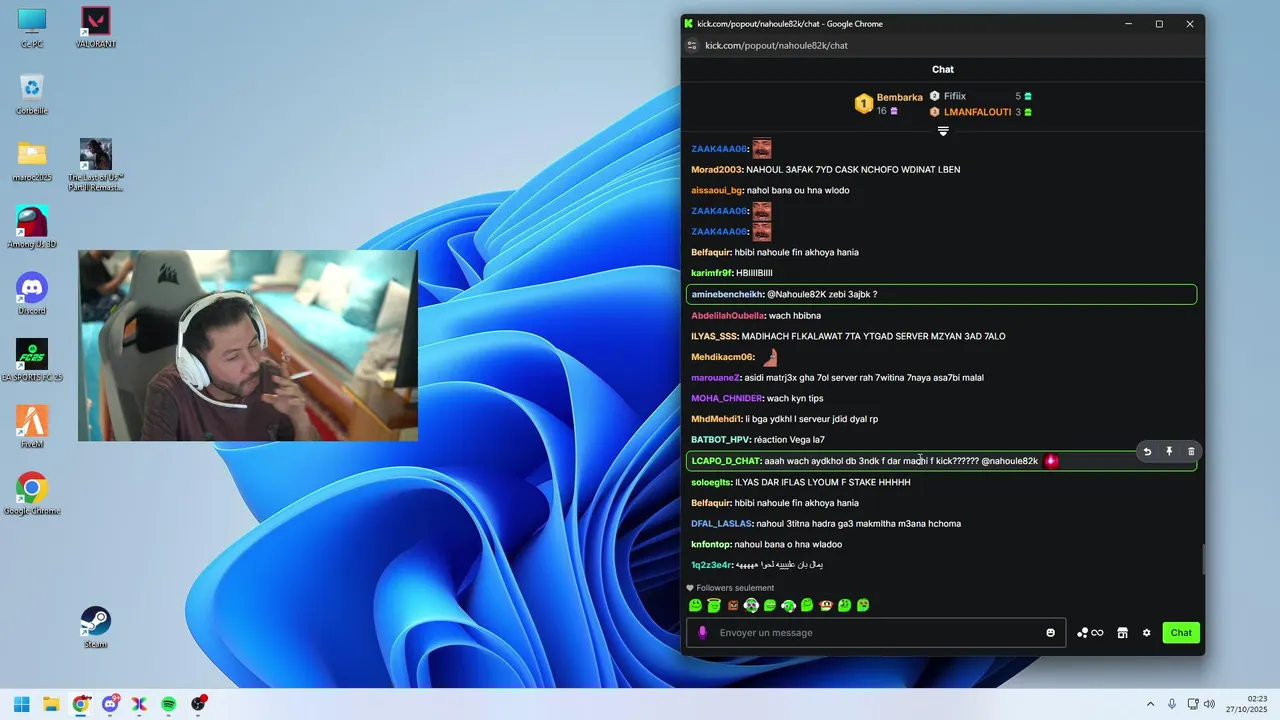Open the maroc2025 desktop folder
Screen dimensions: 1280x720
point(32,160)
